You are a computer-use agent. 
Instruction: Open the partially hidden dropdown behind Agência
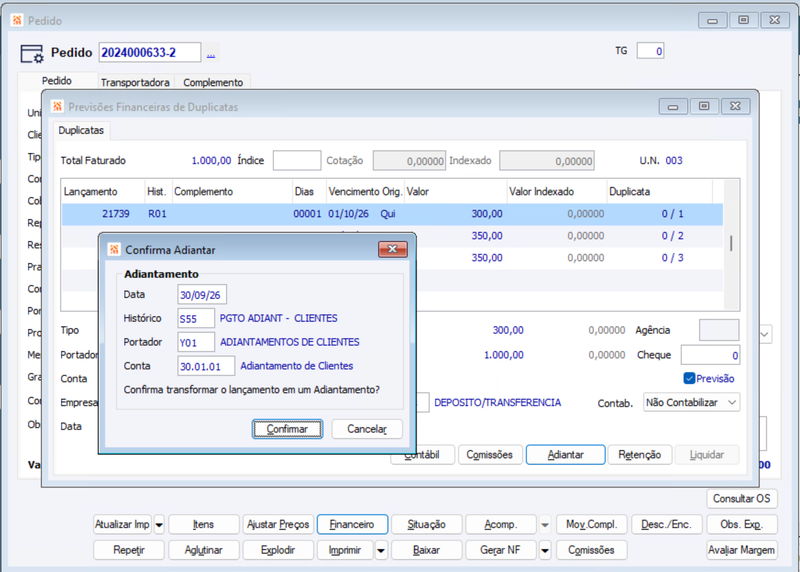tap(765, 335)
